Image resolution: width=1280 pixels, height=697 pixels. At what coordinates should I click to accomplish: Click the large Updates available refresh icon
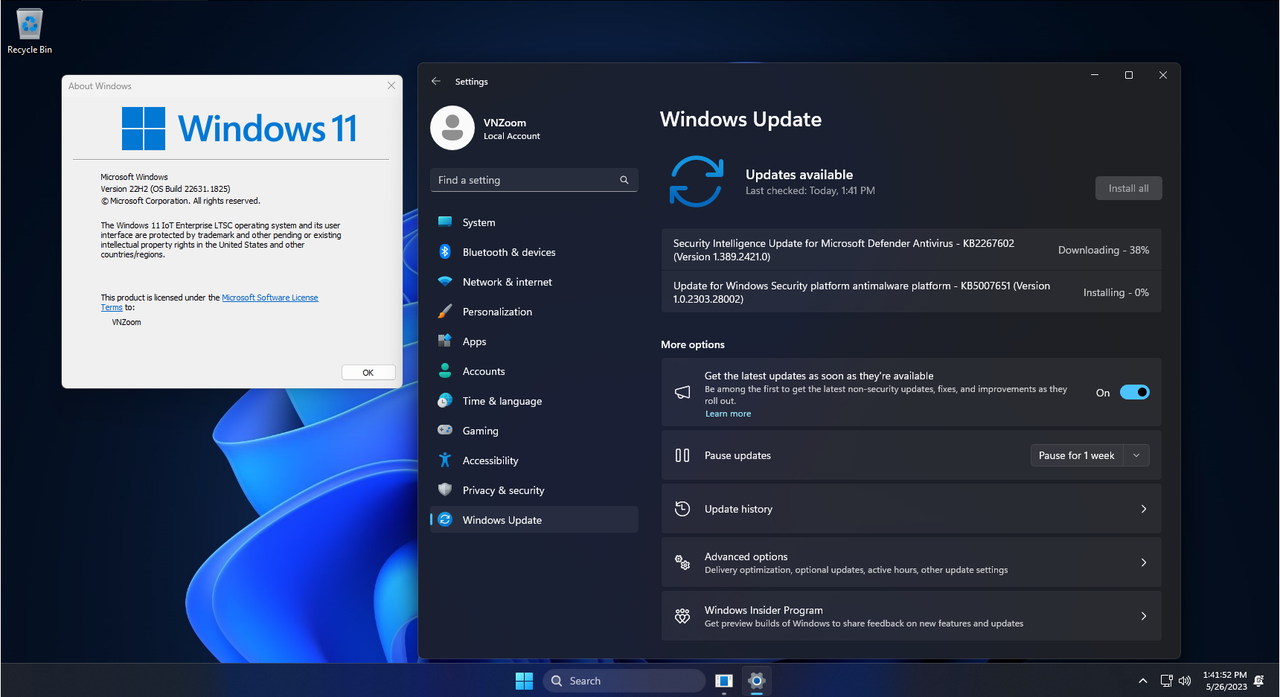tap(696, 181)
